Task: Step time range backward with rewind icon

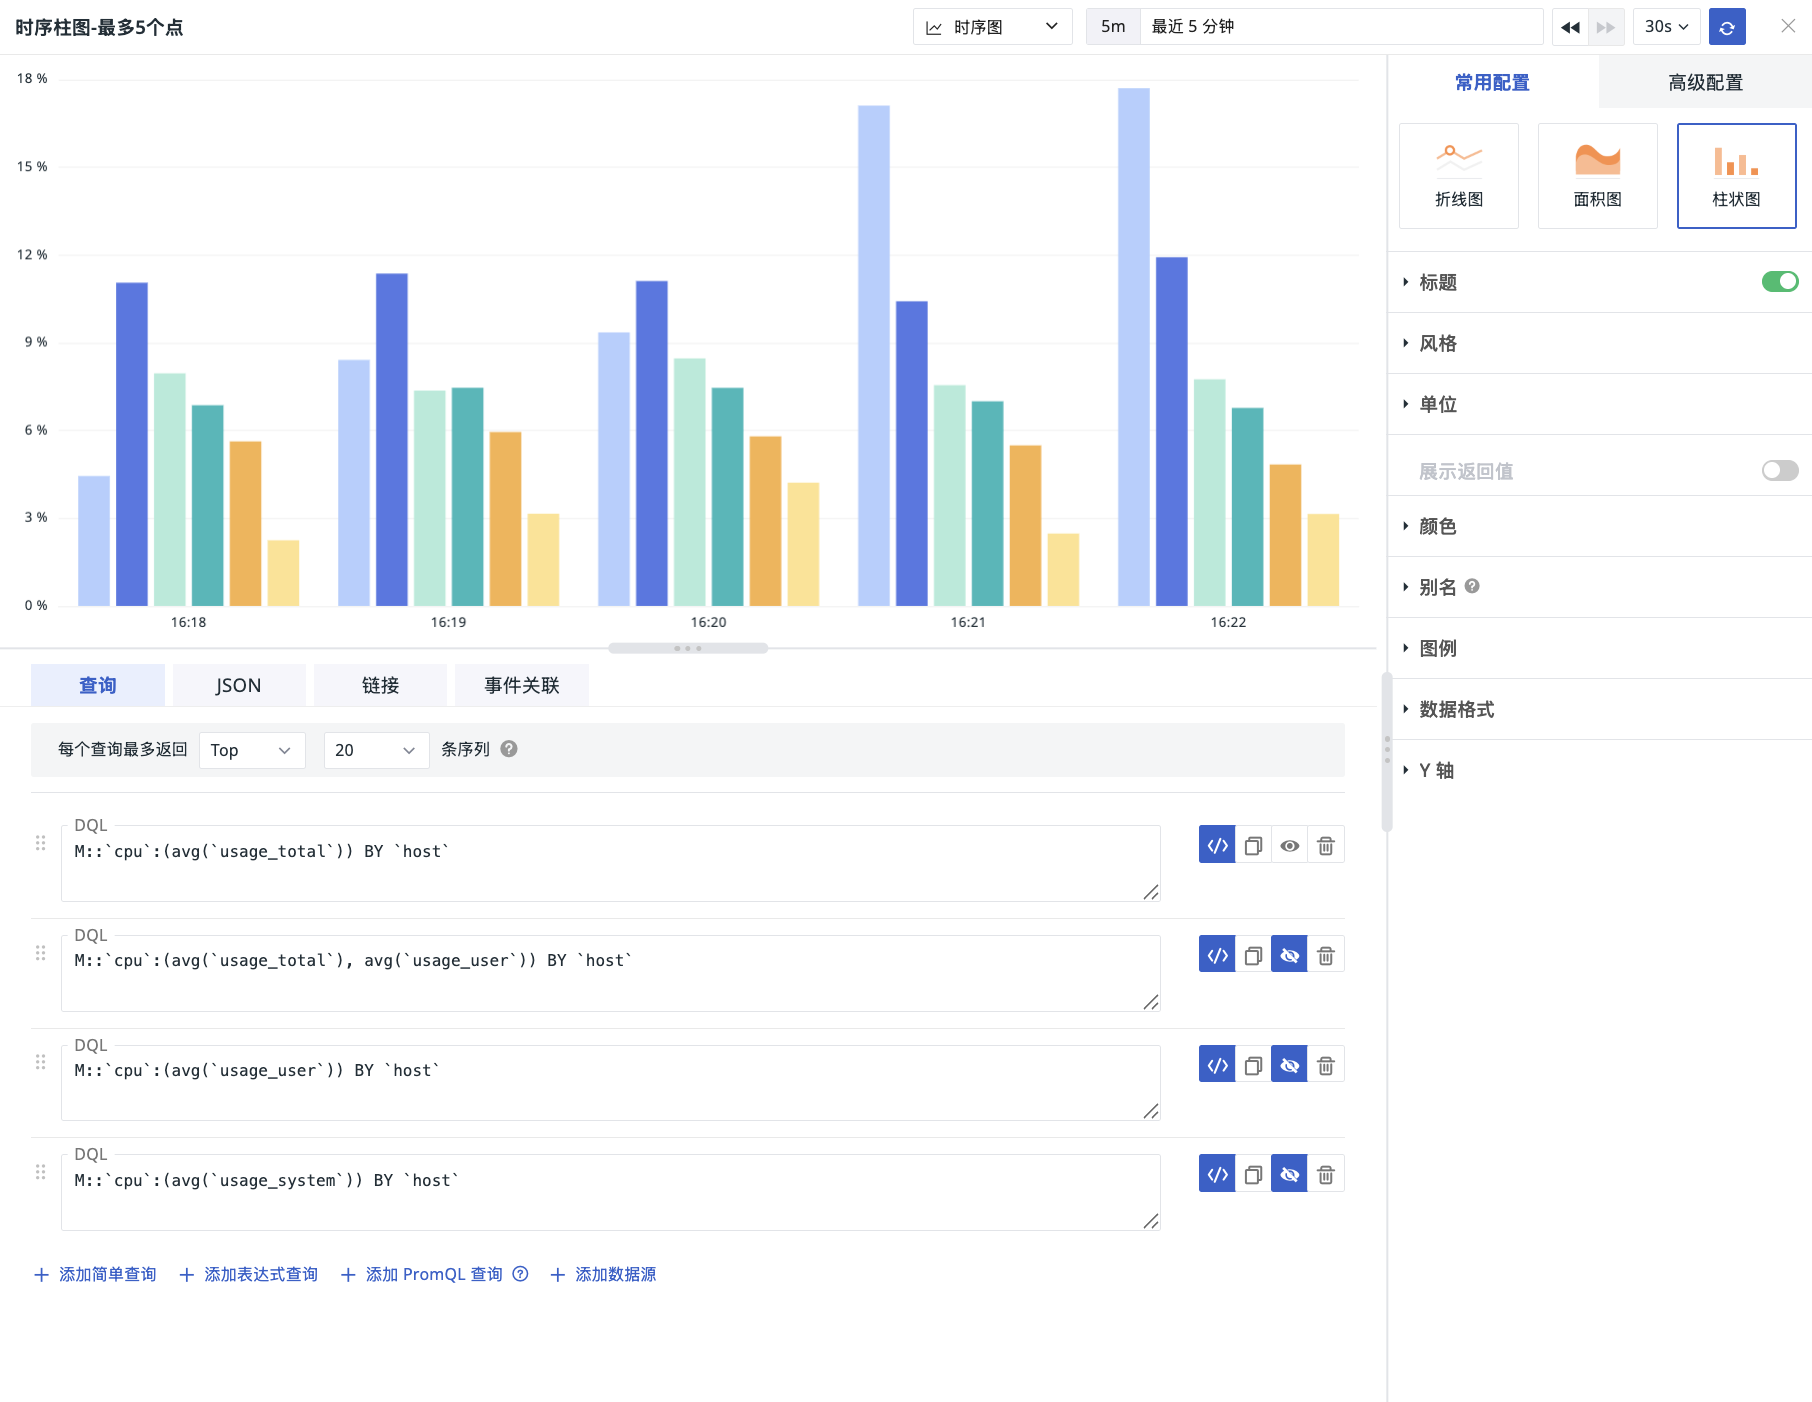Action: click(x=1570, y=27)
